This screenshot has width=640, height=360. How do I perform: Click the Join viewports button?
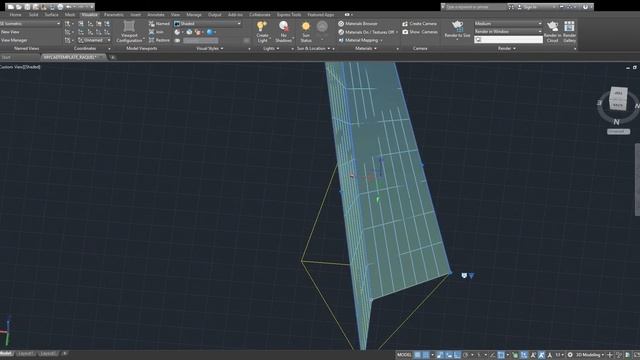(156, 32)
